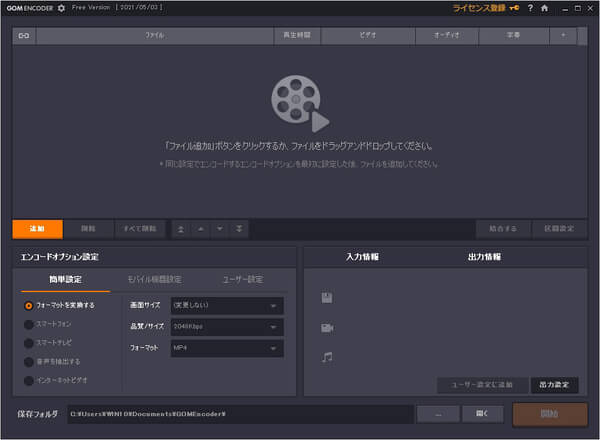600x440 pixels.
Task: Click the license registration link
Action: [479, 8]
